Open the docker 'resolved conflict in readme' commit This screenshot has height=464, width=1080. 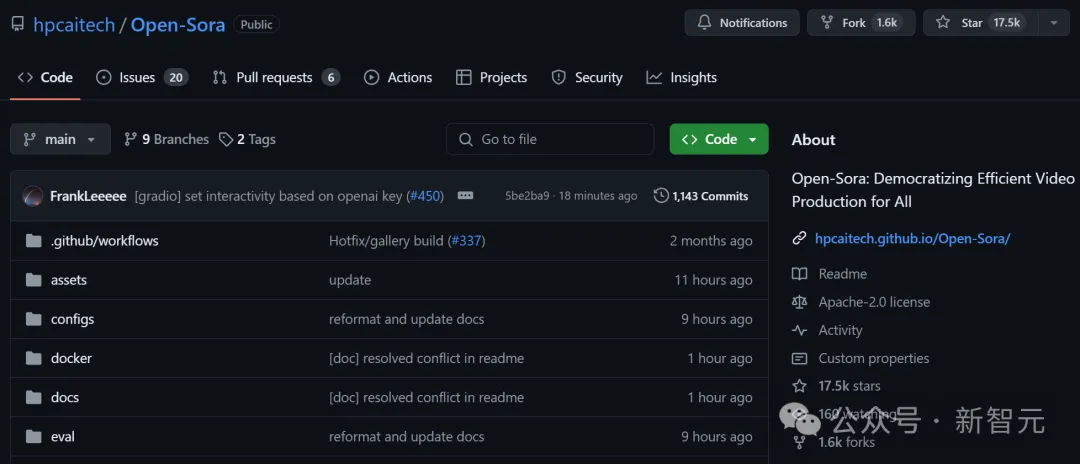pyautogui.click(x=426, y=359)
